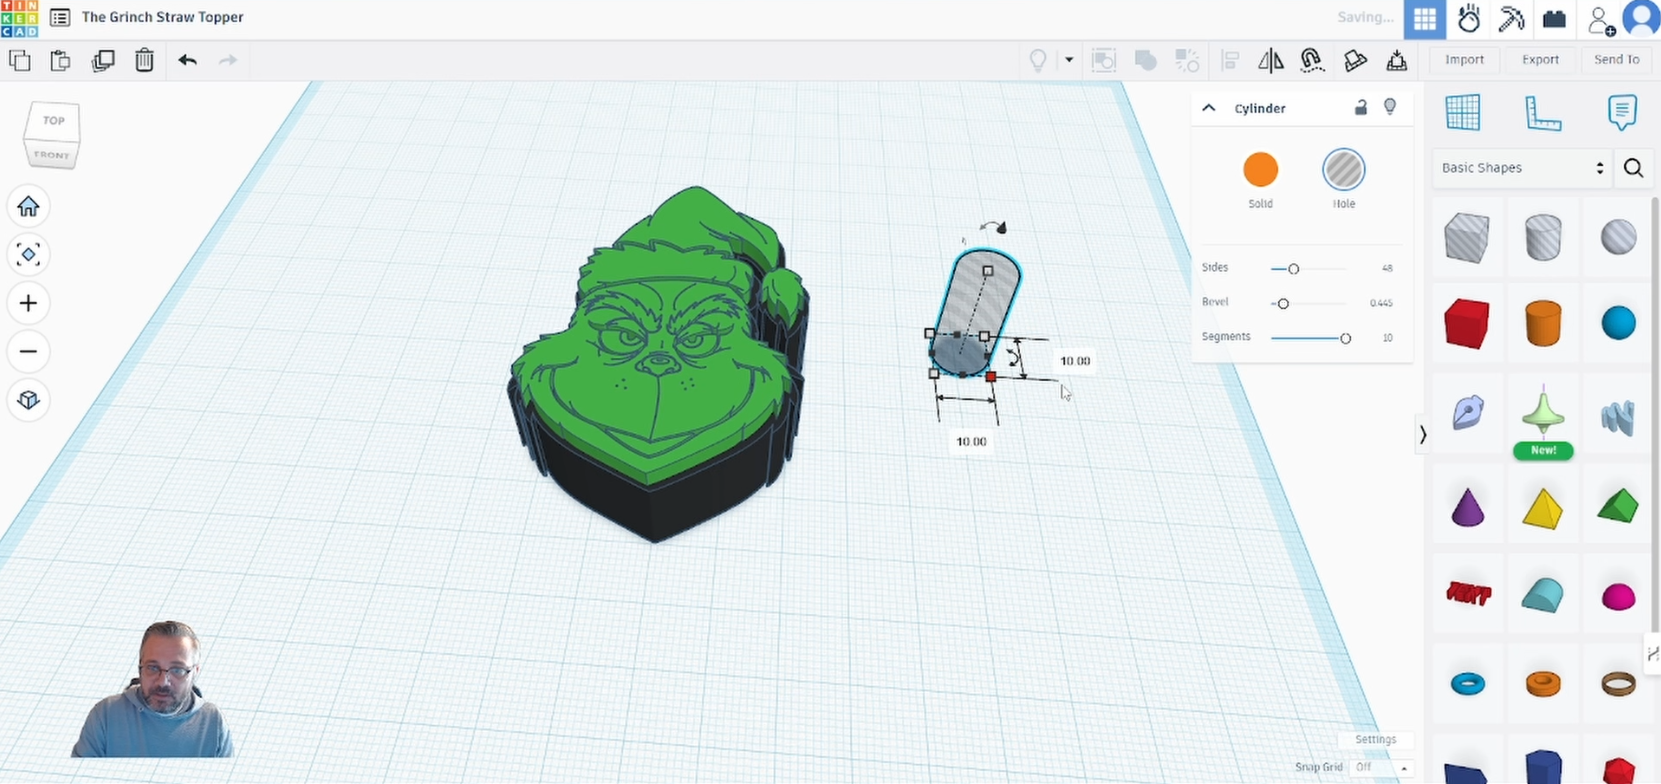1661x784 pixels.
Task: Open the Basic Shapes dropdown
Action: coord(1521,168)
